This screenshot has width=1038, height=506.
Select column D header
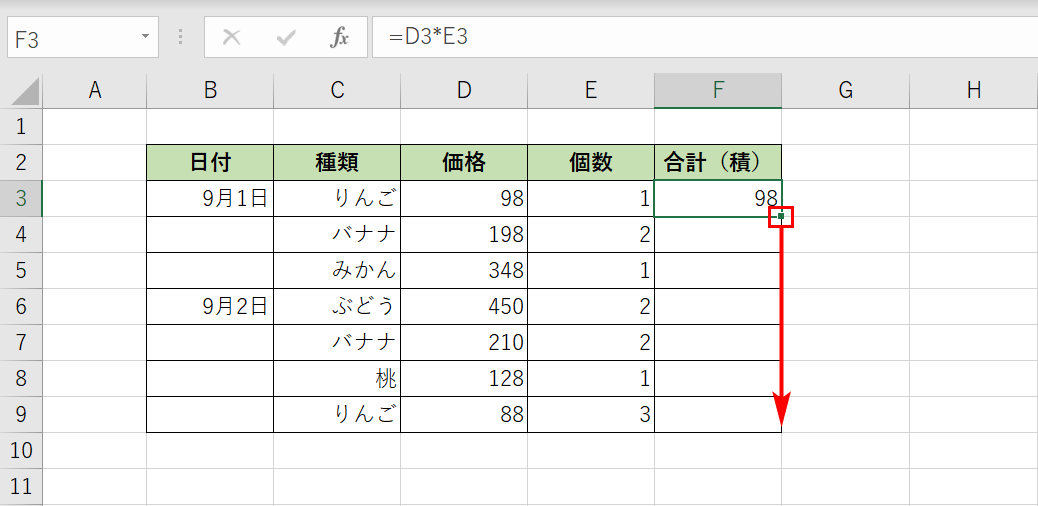464,91
